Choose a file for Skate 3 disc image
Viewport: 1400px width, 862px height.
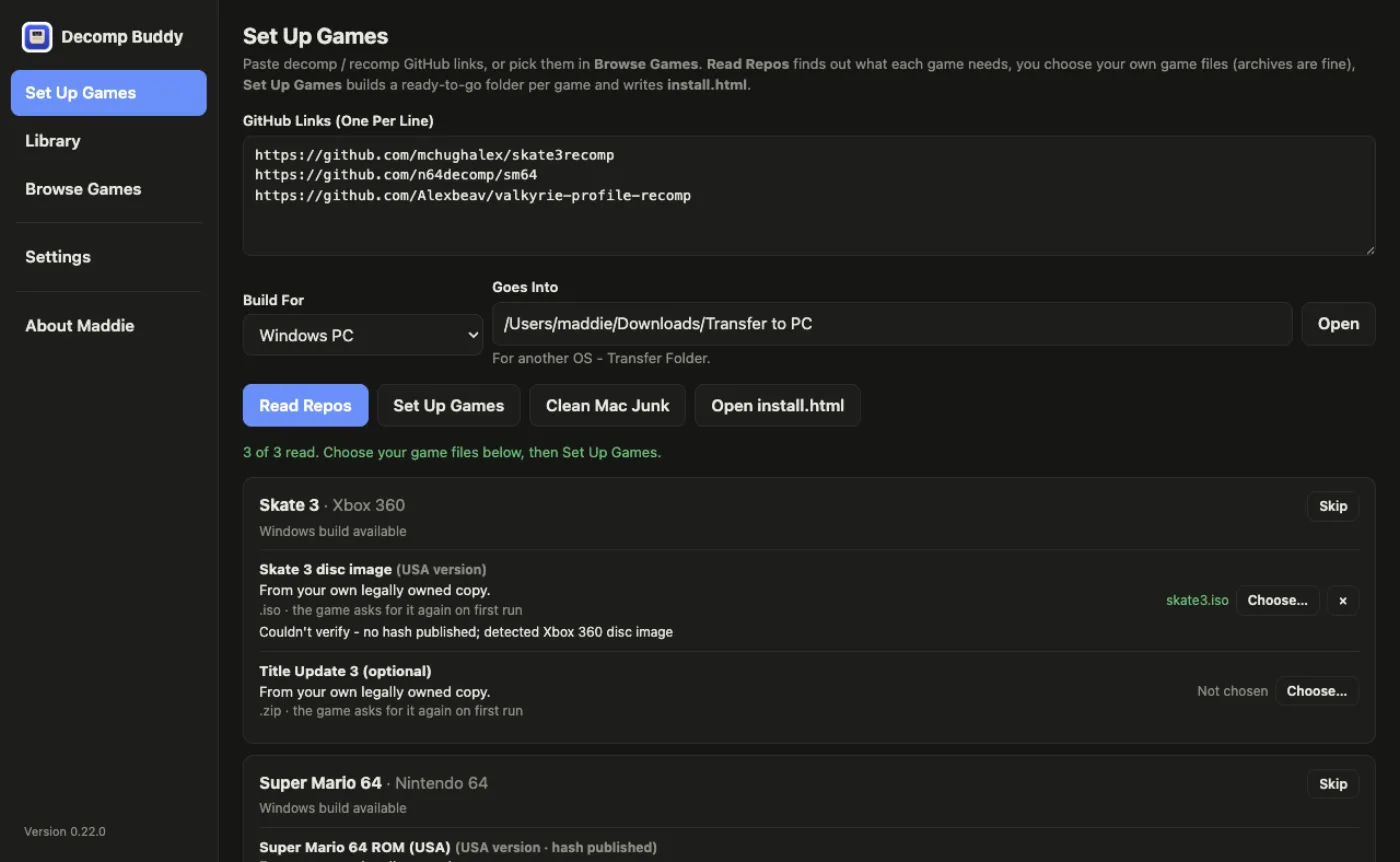point(1278,600)
